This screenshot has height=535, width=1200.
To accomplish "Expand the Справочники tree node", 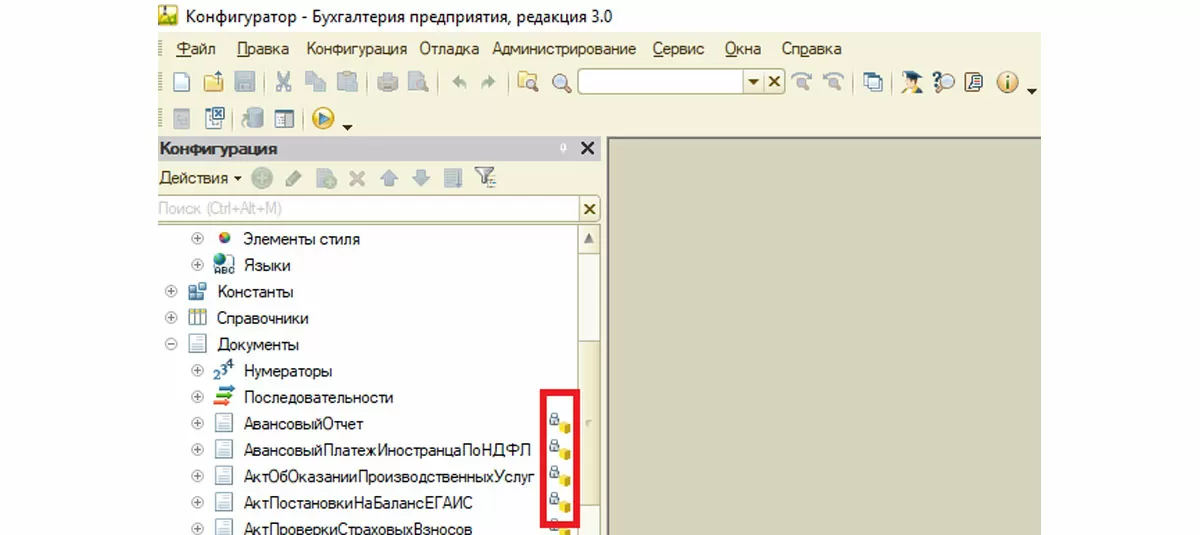I will [x=171, y=318].
